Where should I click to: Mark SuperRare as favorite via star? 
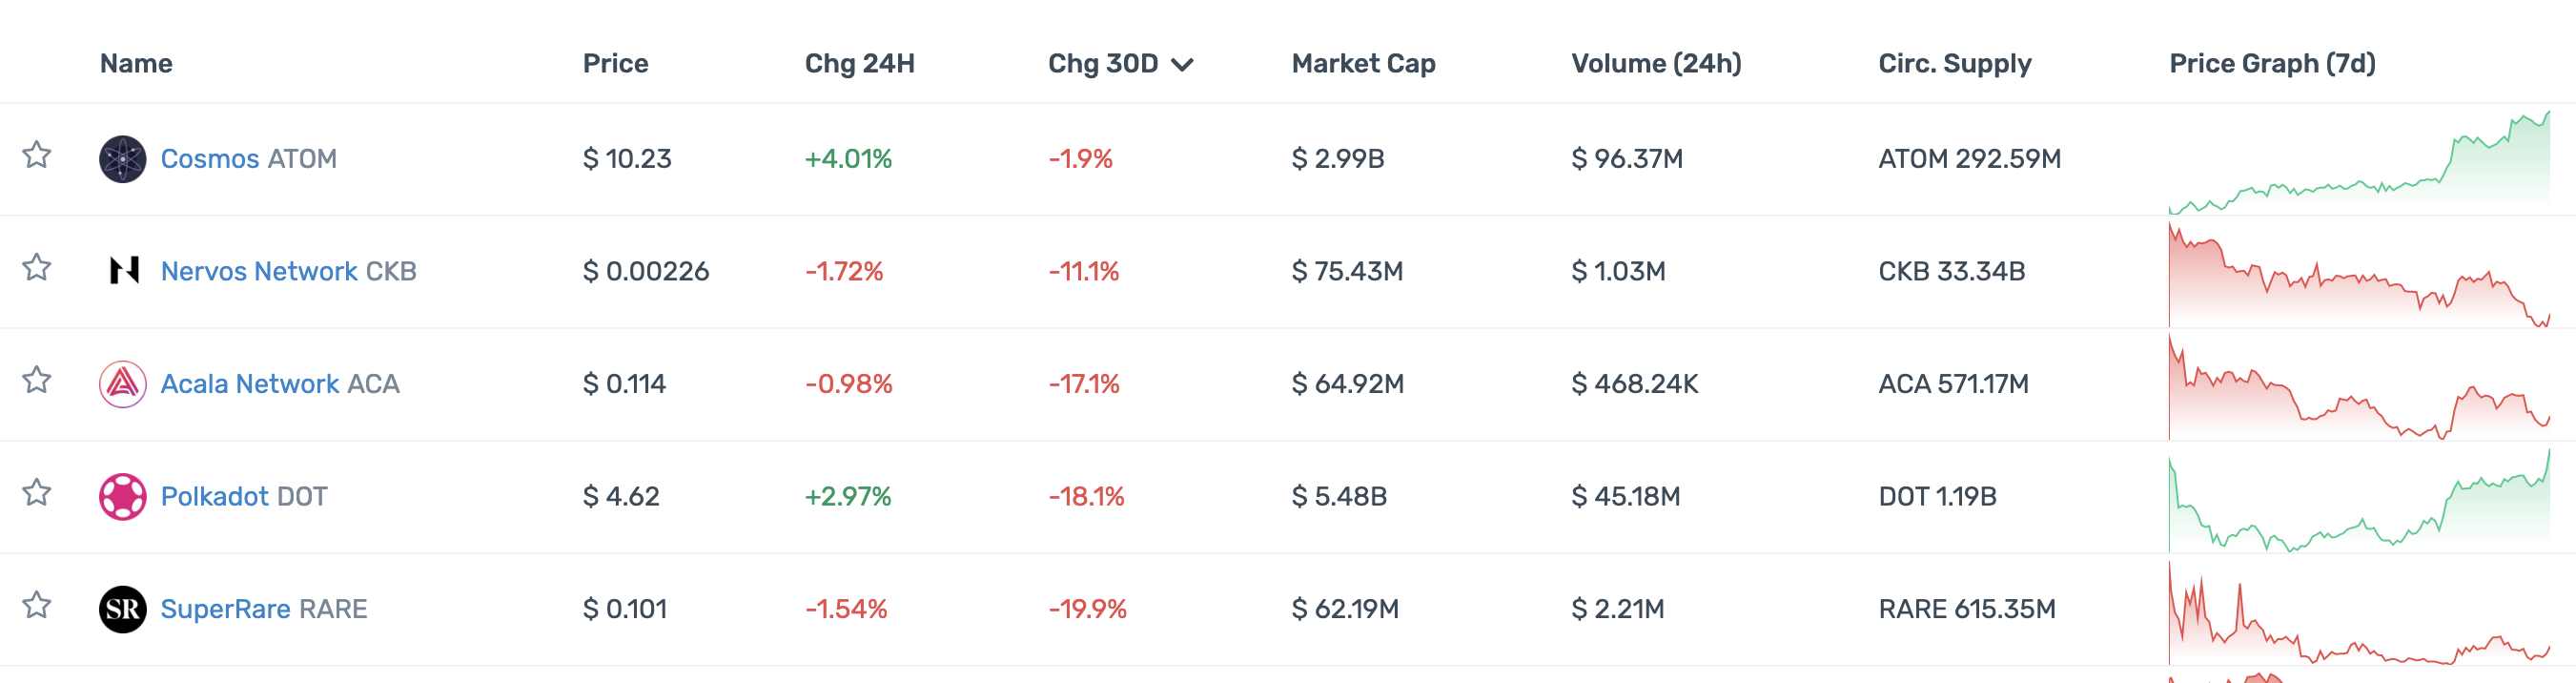(x=37, y=605)
